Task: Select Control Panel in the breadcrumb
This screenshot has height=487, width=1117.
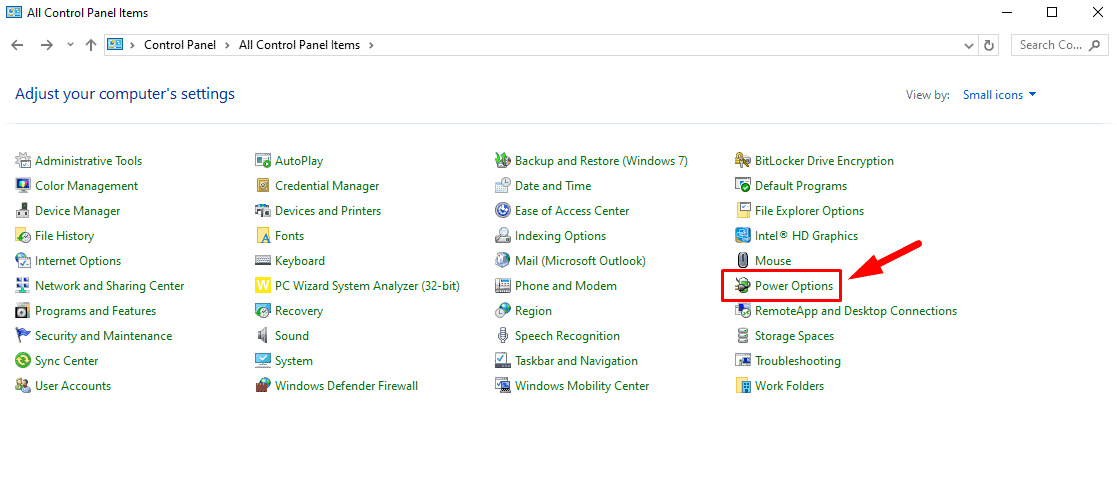Action: pos(180,45)
